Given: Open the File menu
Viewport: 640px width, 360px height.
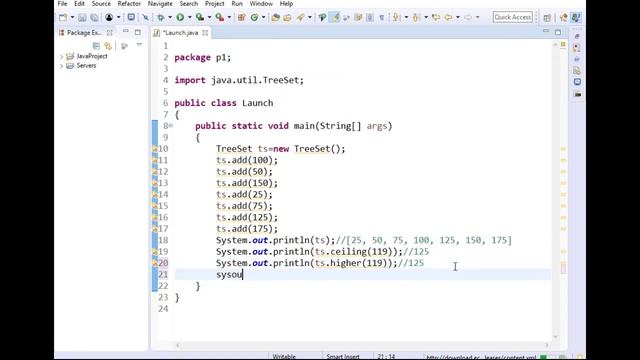Looking at the screenshot, I should click(x=62, y=4).
